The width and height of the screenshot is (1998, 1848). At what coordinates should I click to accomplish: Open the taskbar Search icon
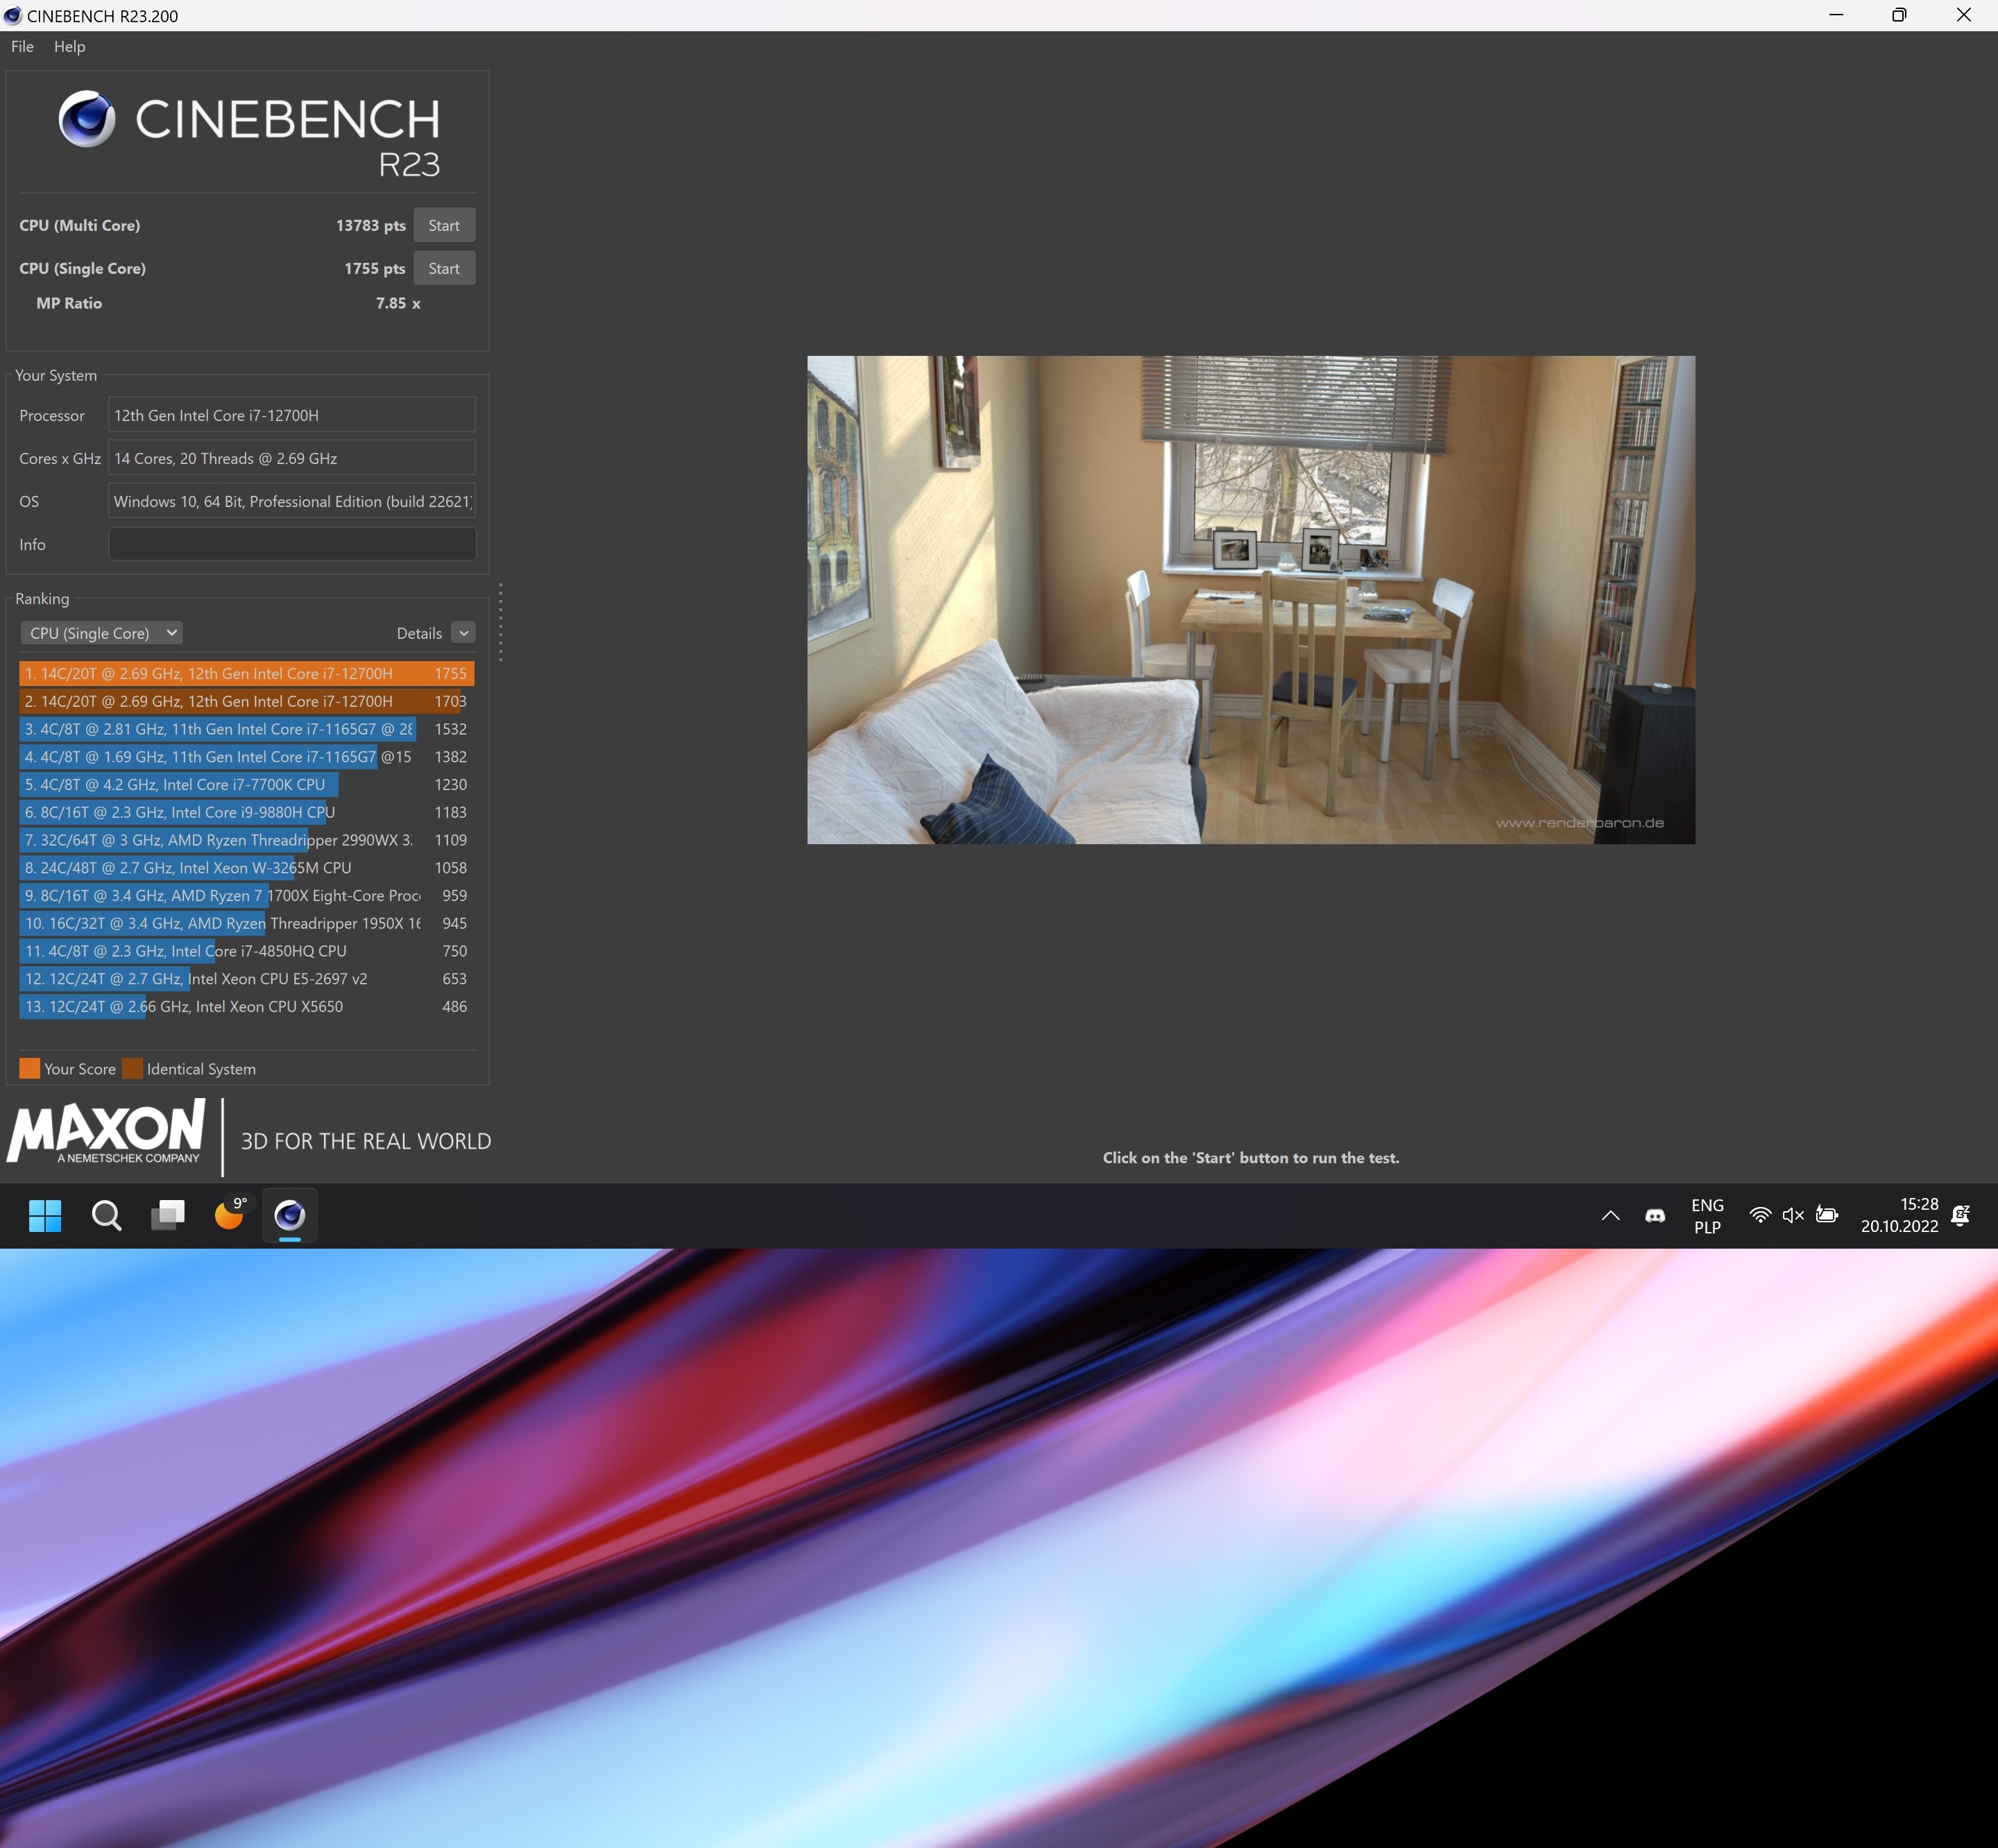[106, 1216]
